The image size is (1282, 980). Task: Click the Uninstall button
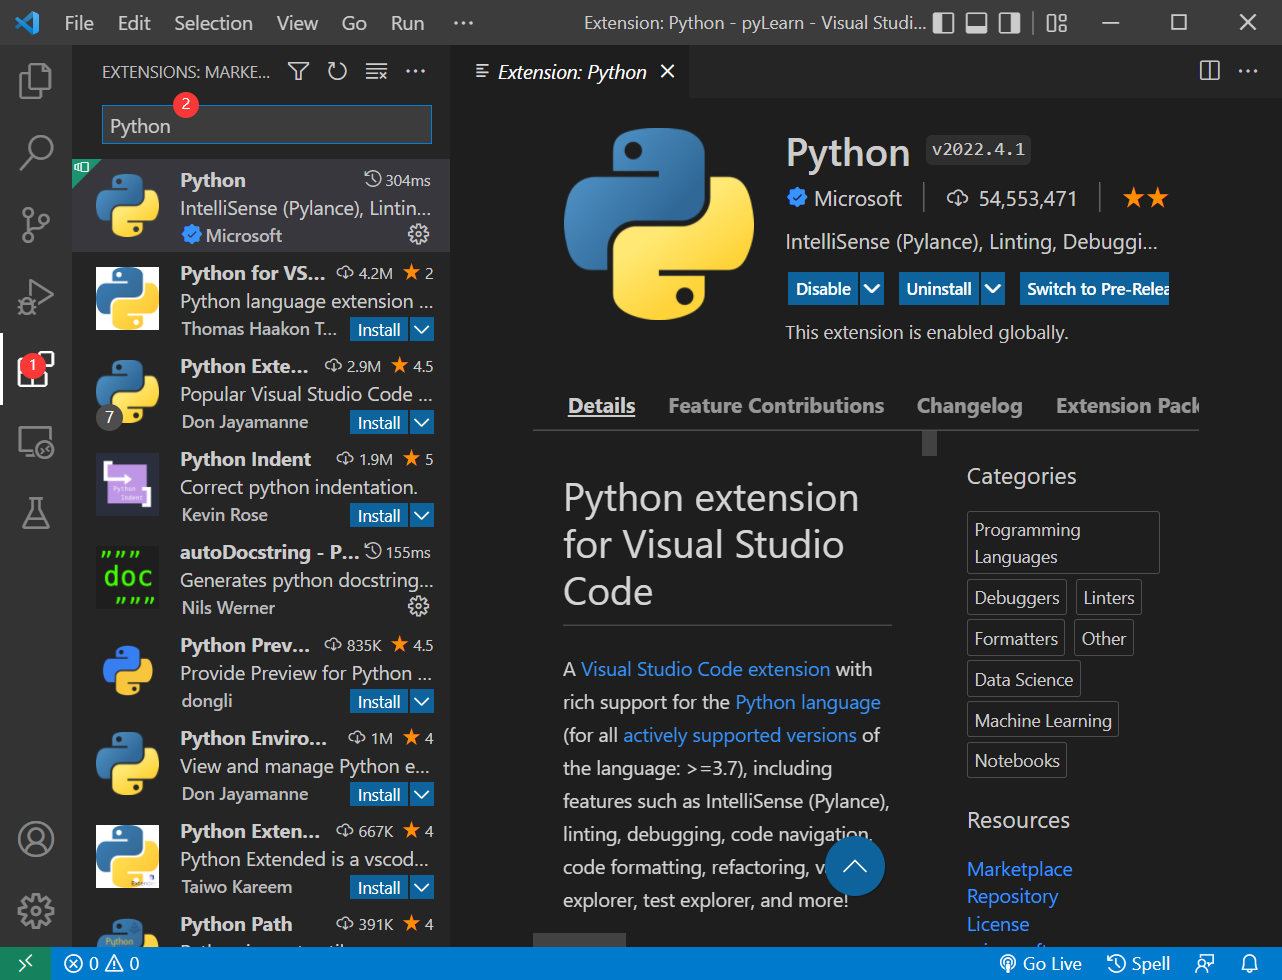(939, 289)
